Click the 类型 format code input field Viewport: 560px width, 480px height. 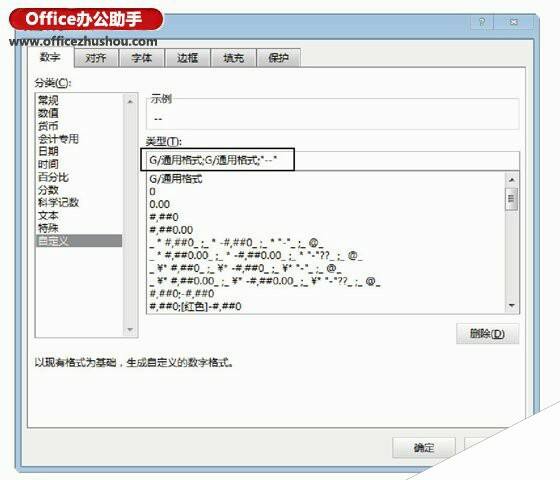pyautogui.click(x=332, y=160)
